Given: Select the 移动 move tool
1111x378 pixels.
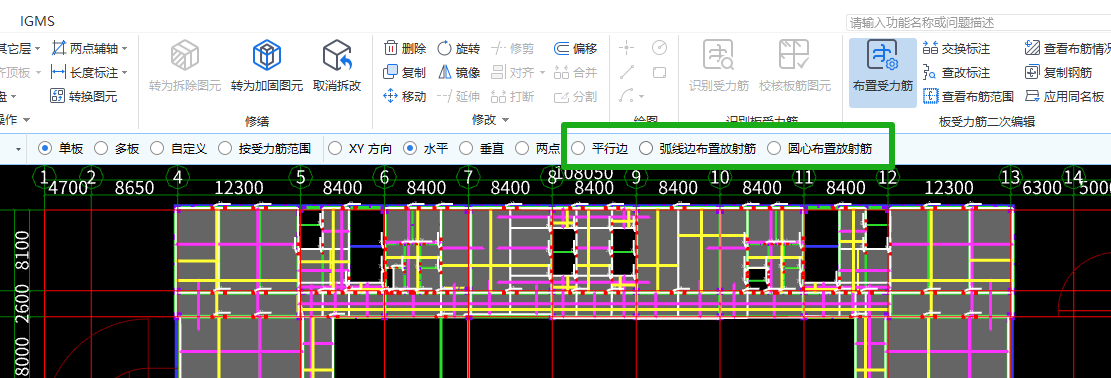Looking at the screenshot, I should pyautogui.click(x=405, y=96).
